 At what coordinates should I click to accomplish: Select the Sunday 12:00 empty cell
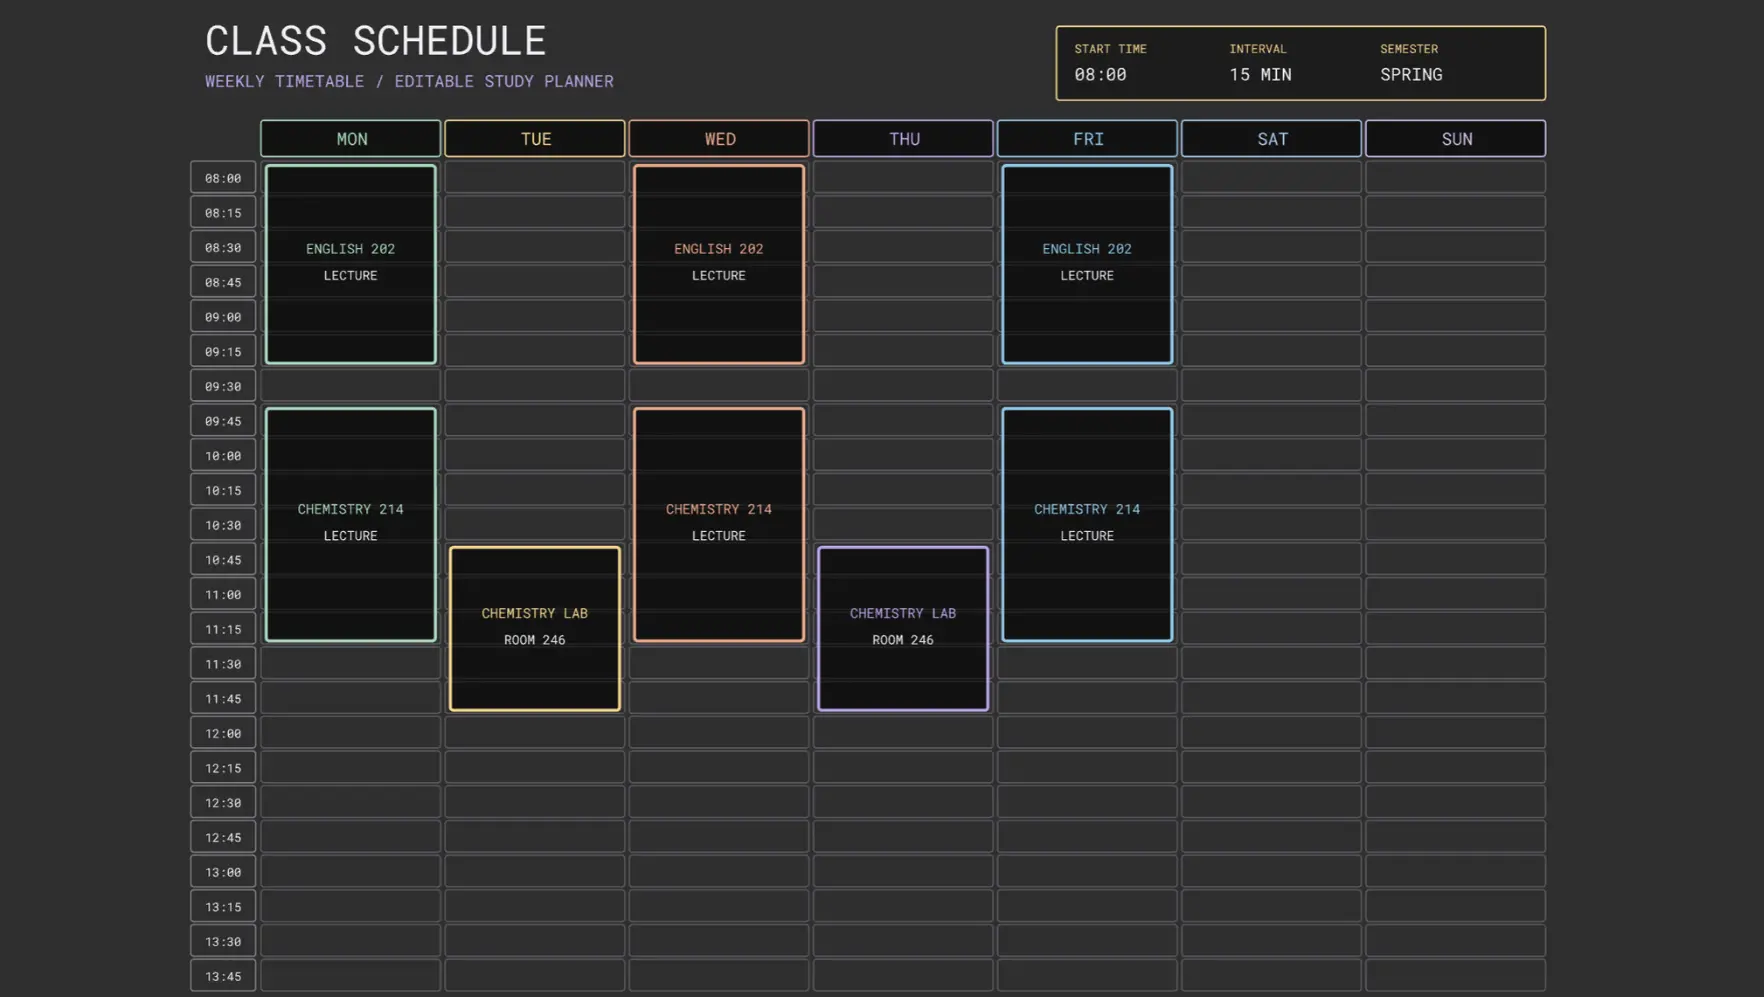tap(1455, 733)
